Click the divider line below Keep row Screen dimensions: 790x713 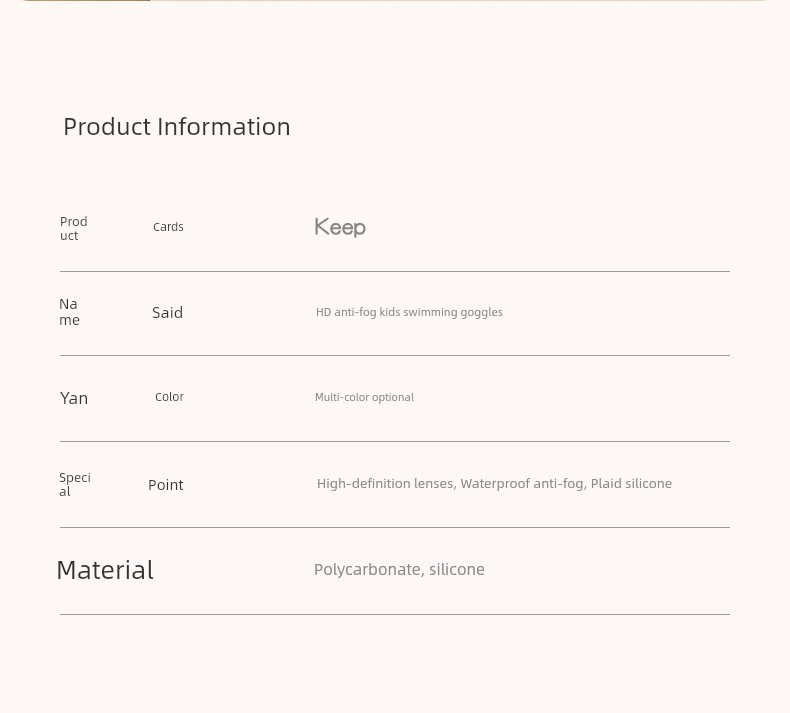pyautogui.click(x=395, y=272)
